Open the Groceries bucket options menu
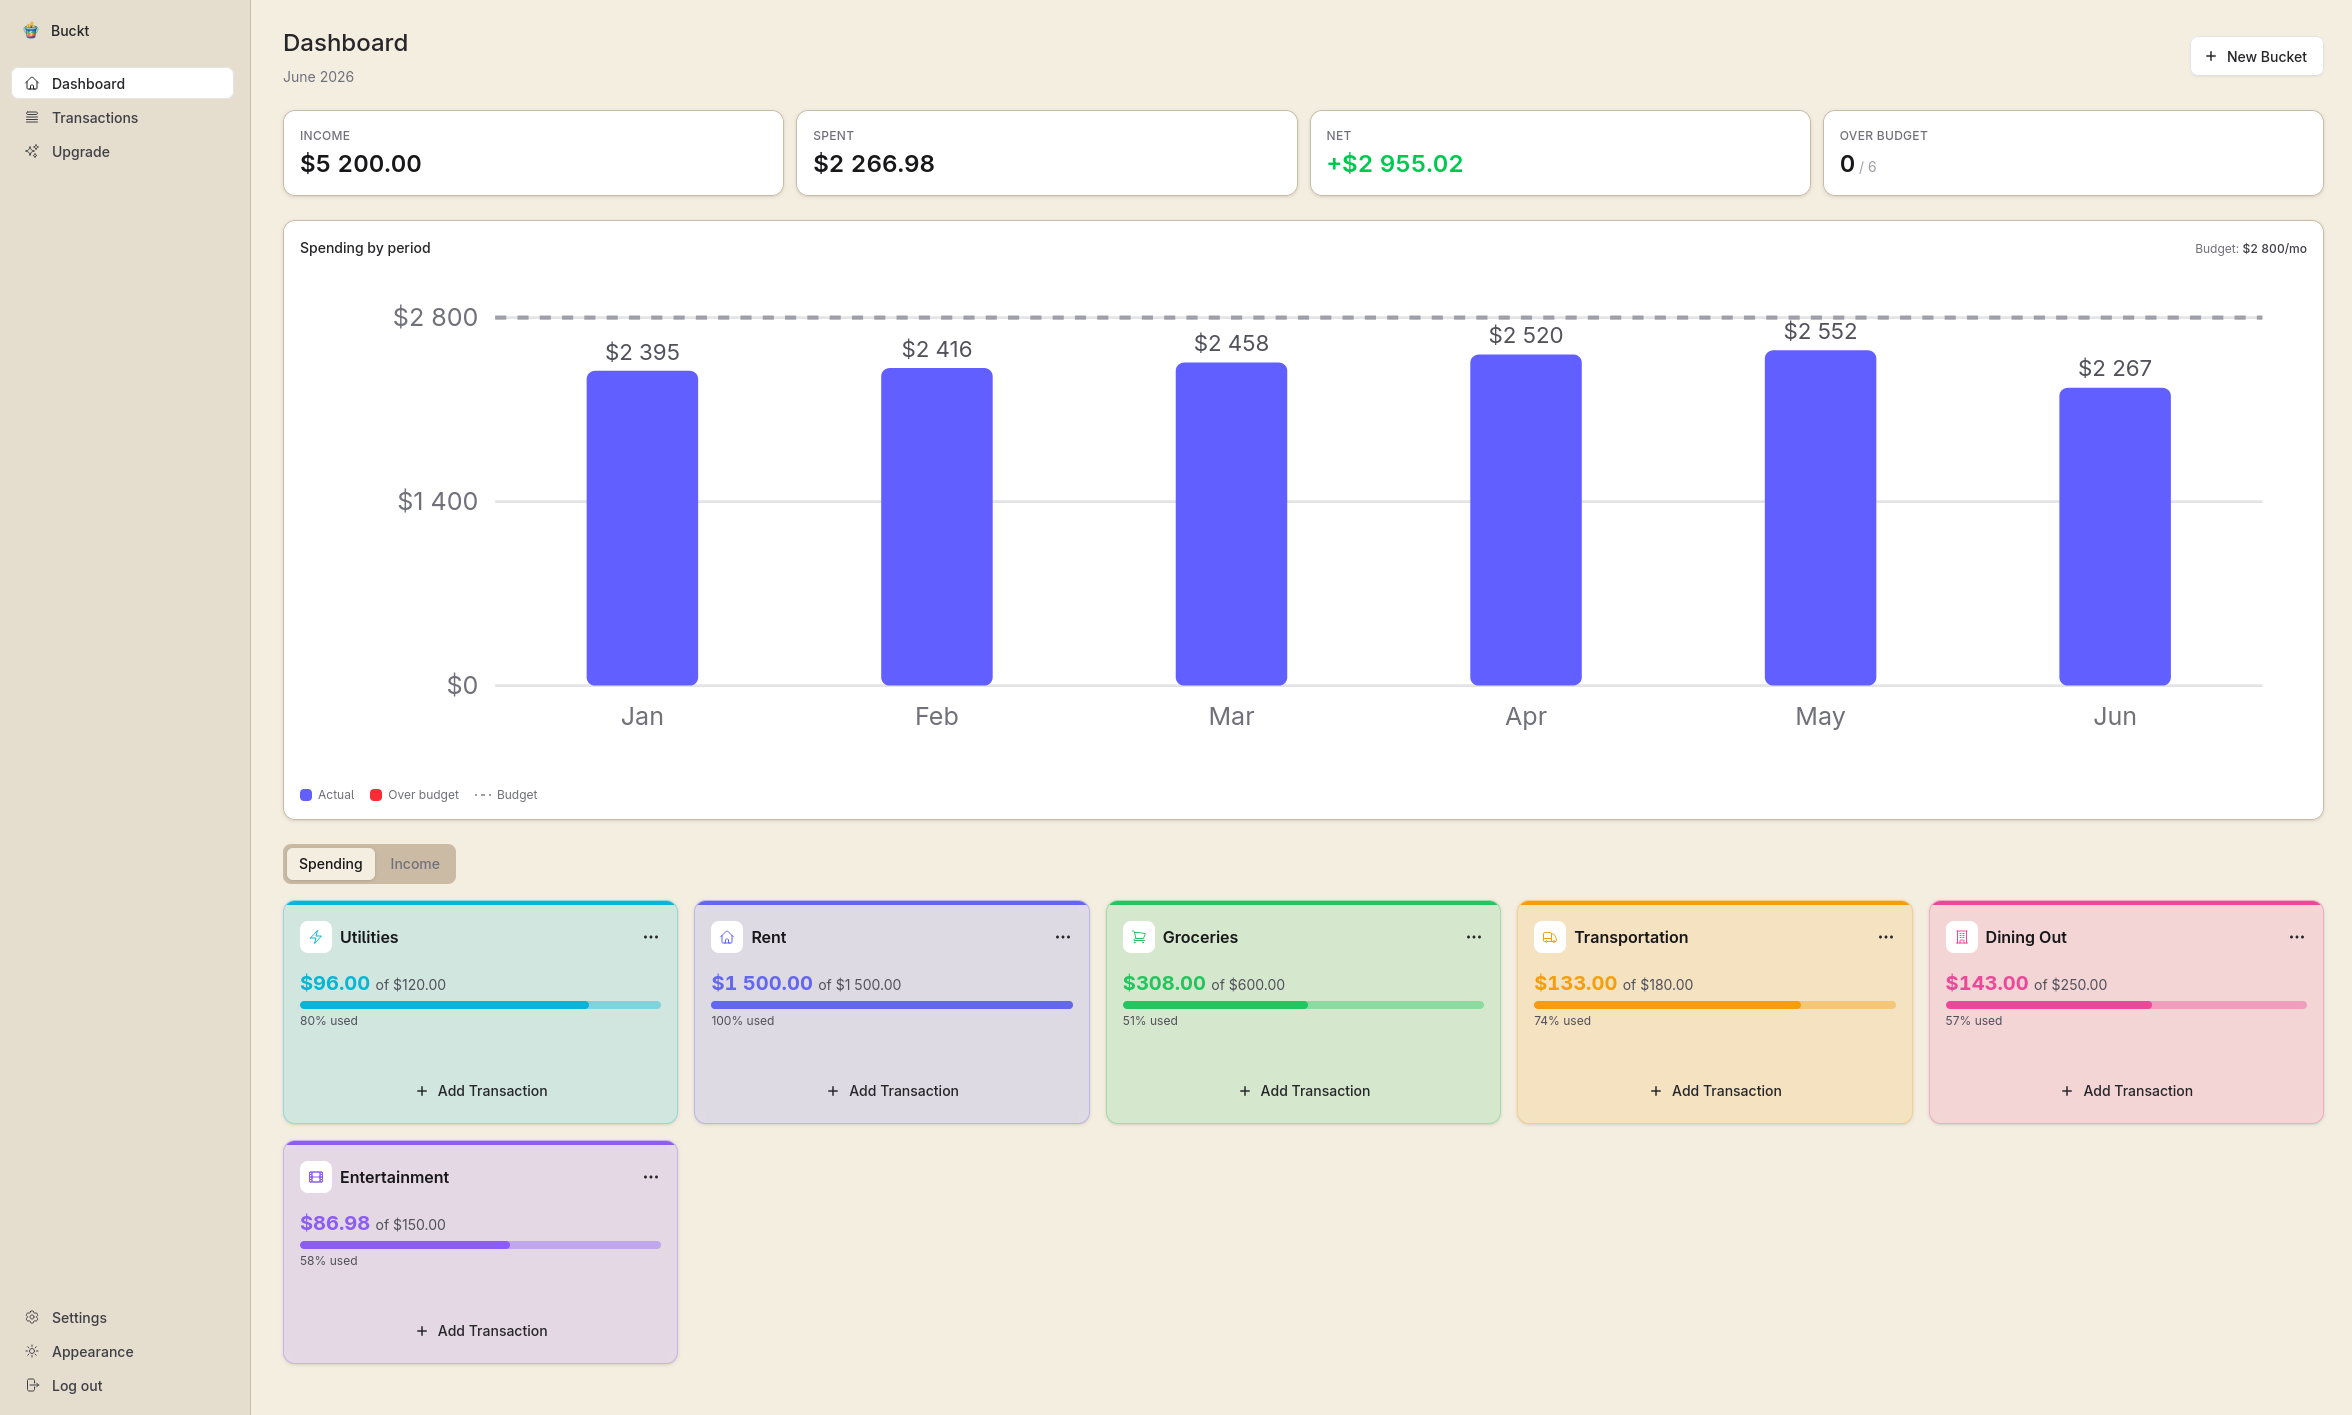Screen dimensions: 2352x1415 (x=1474, y=937)
